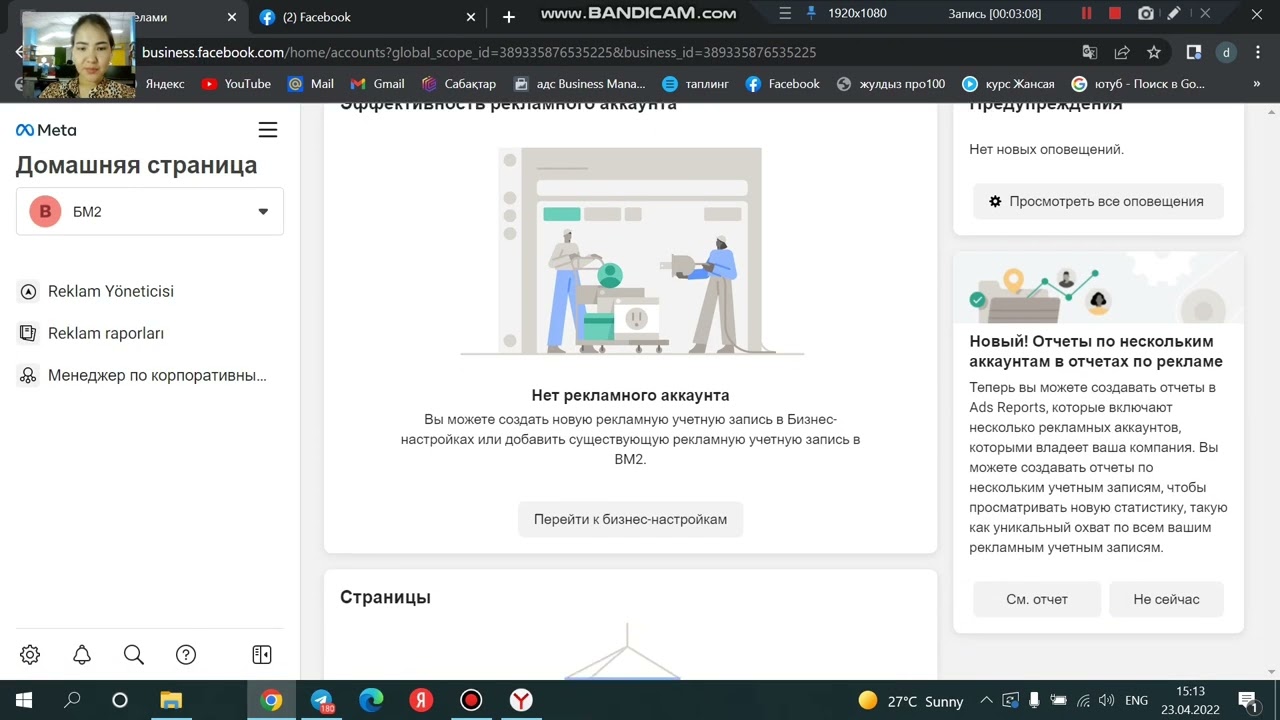Click Просмотреть все оповещения button

tap(1098, 201)
